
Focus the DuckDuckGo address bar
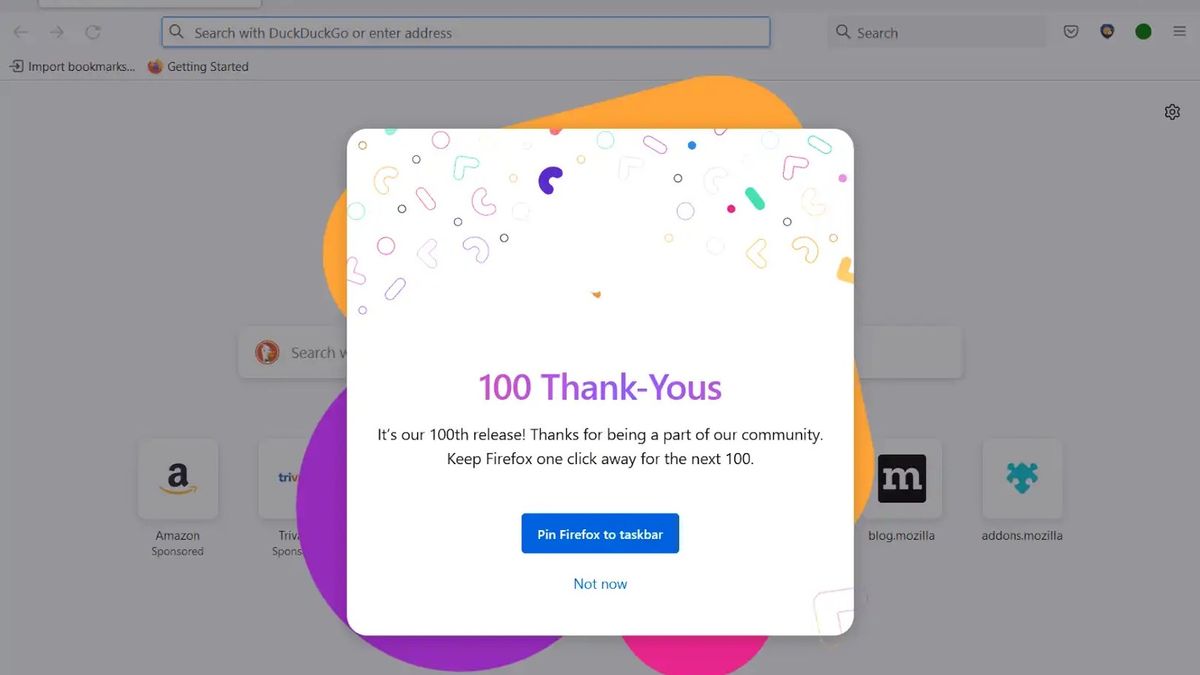click(466, 32)
